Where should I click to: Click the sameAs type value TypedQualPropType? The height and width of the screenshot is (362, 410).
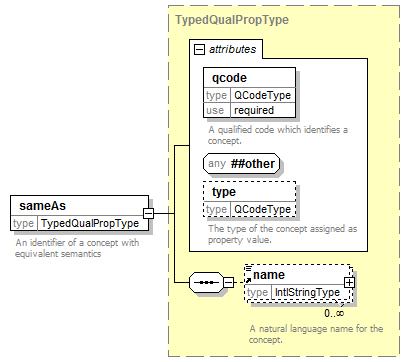point(90,223)
